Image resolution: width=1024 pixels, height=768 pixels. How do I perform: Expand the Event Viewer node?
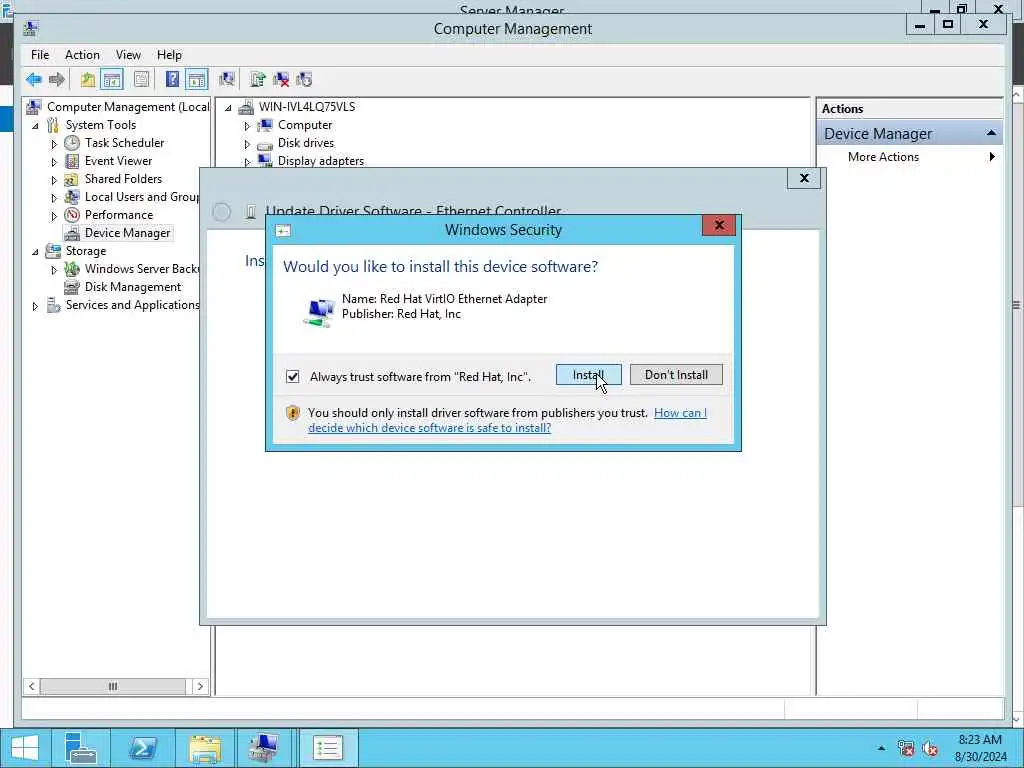54,161
